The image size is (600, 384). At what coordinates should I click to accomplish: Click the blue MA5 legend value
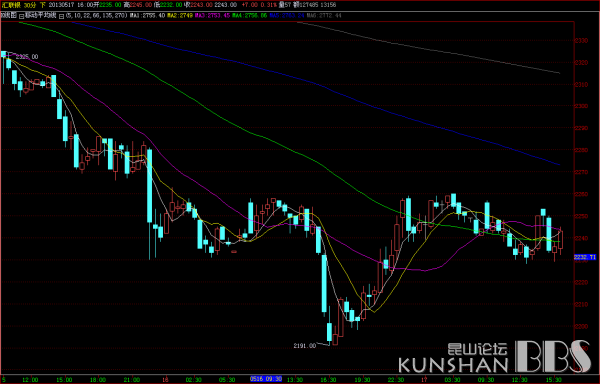pos(292,16)
